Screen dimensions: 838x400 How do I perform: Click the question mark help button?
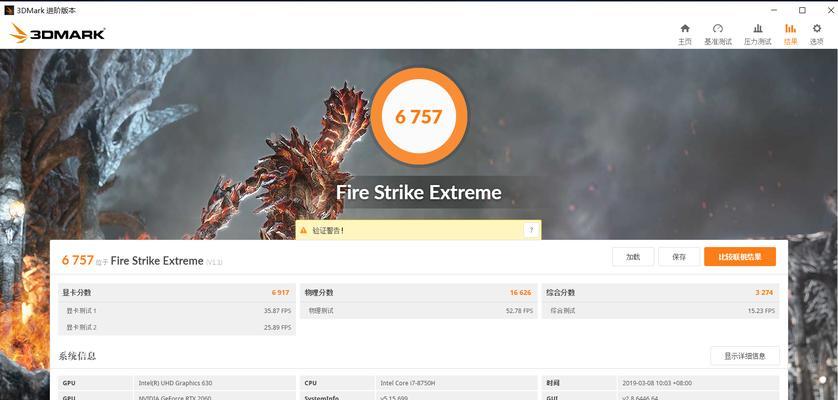(531, 230)
